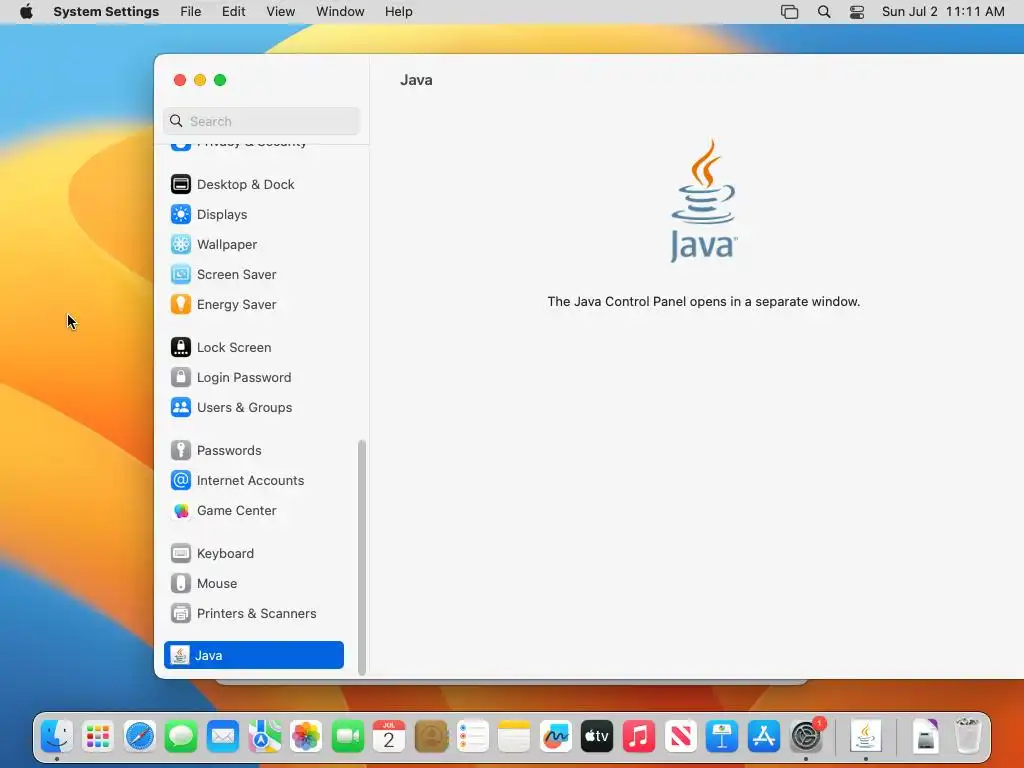Open the disk image document in Dock
This screenshot has width=1024, height=768.
925,737
